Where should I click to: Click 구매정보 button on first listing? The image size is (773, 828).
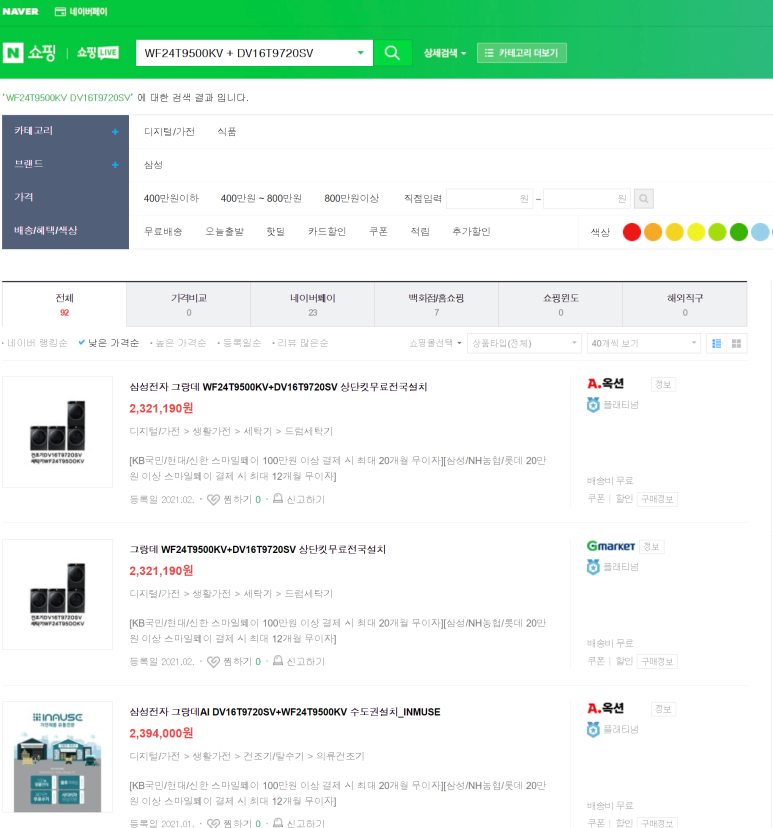657,499
